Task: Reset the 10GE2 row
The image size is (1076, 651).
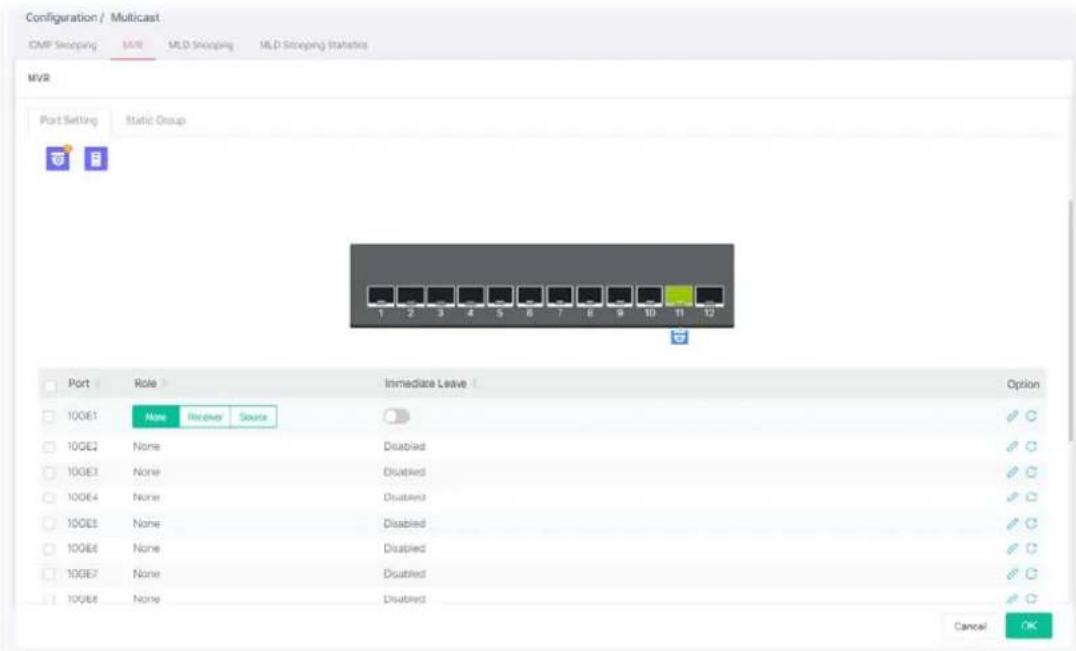Action: point(1031,447)
